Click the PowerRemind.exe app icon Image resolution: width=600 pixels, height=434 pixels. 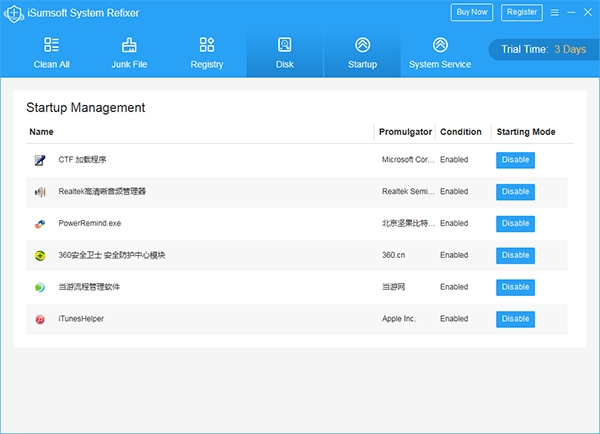40,224
